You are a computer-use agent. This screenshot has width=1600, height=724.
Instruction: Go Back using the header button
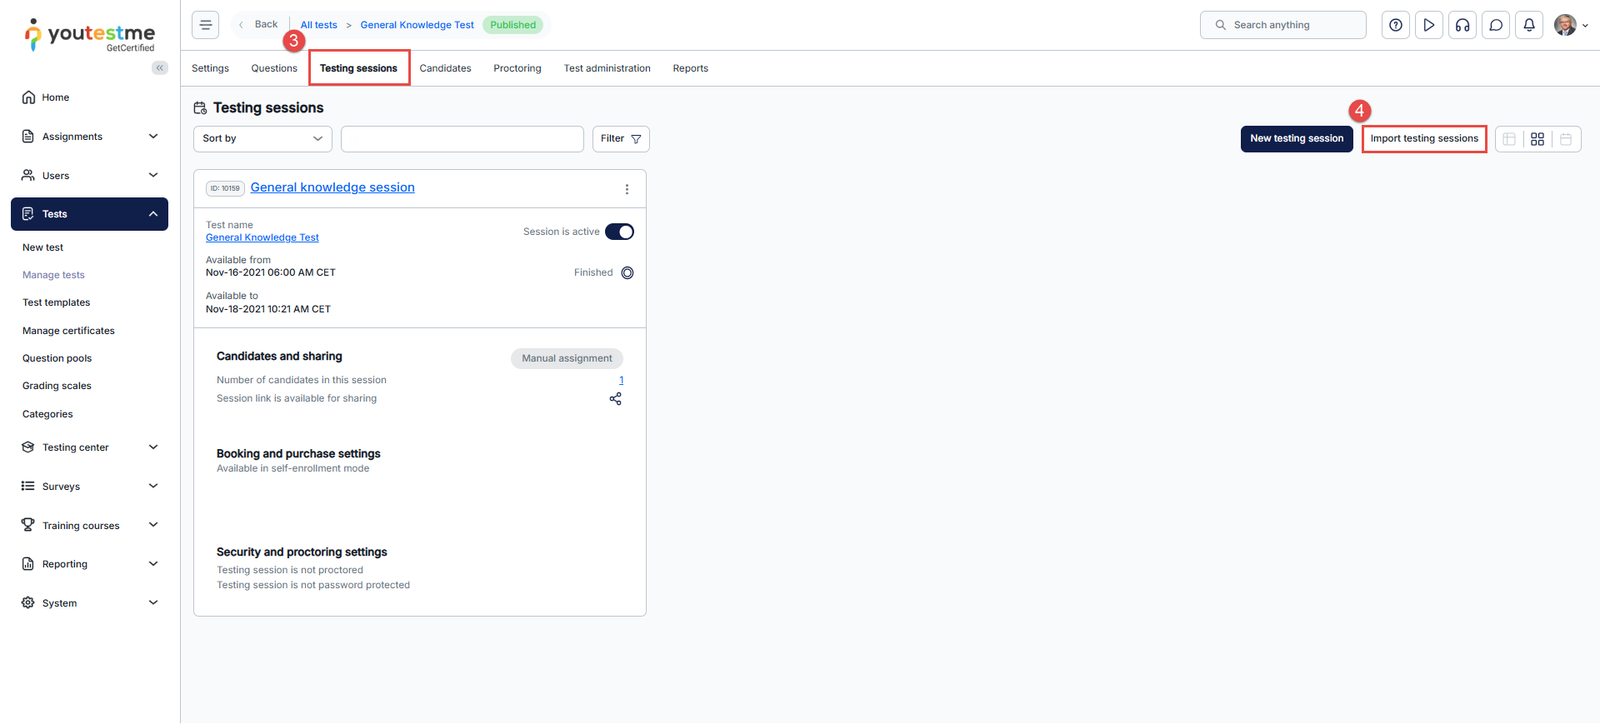click(x=259, y=25)
